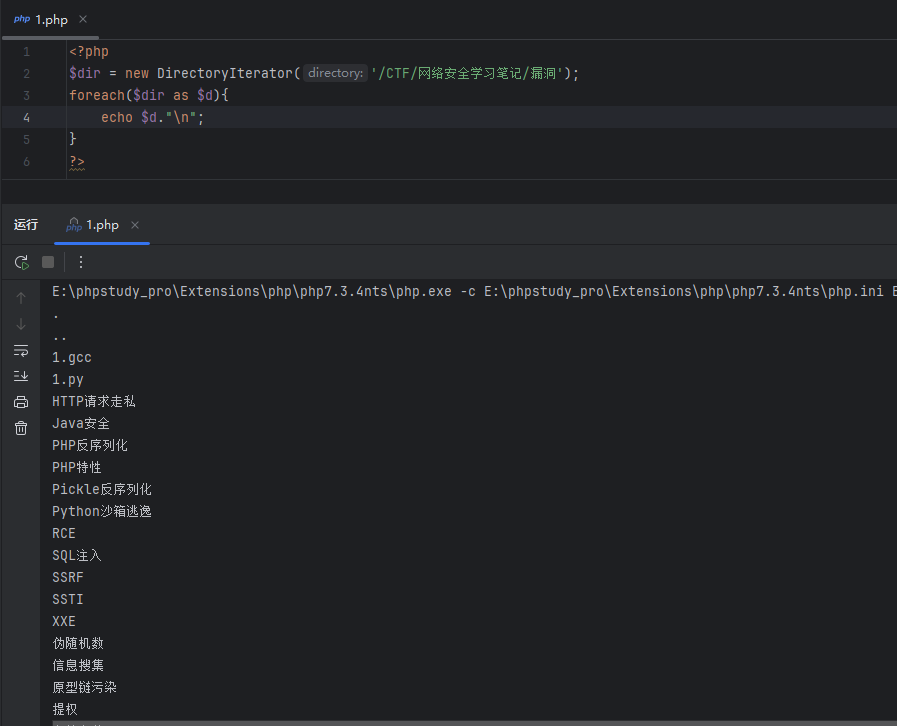This screenshot has width=897, height=726.
Task: Click the directory: parameter hint
Action: click(x=335, y=73)
